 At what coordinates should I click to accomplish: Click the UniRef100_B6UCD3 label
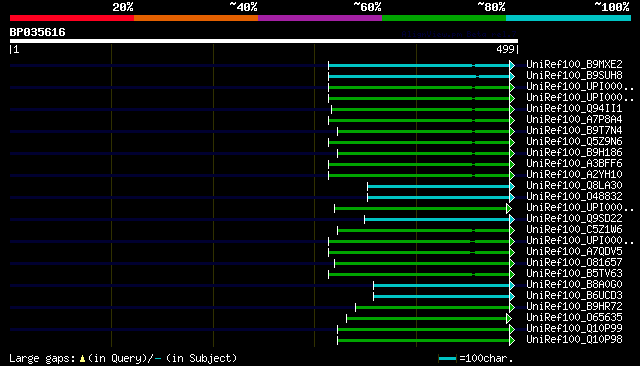pyautogui.click(x=574, y=296)
